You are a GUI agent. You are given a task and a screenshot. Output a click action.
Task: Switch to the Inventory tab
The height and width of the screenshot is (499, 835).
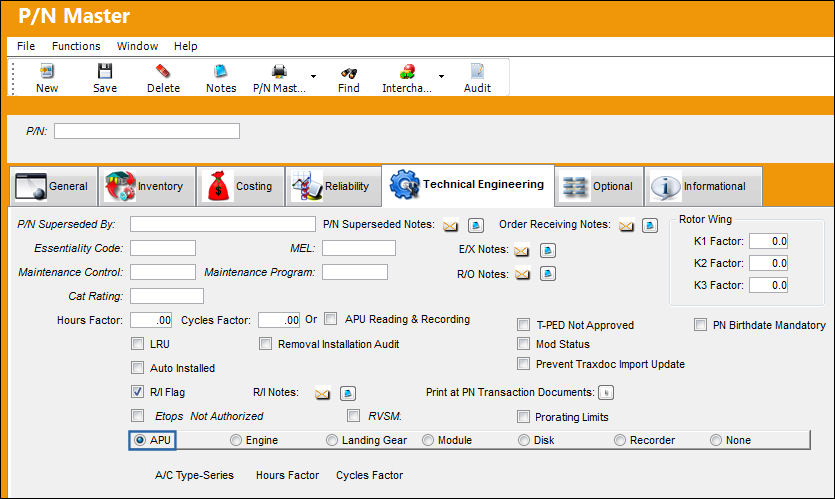[147, 186]
